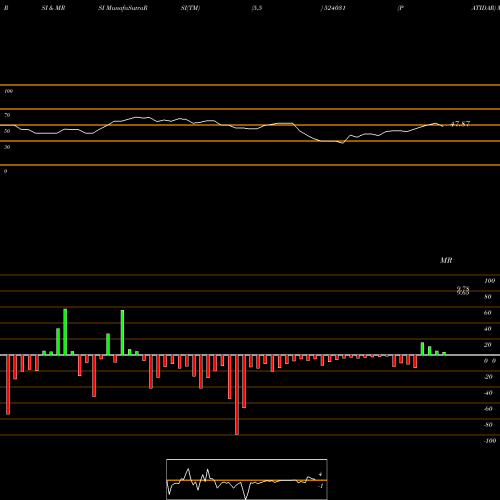Click the RSI value label 47.87
Image resolution: width=500 pixels, height=500 pixels.
[460, 124]
